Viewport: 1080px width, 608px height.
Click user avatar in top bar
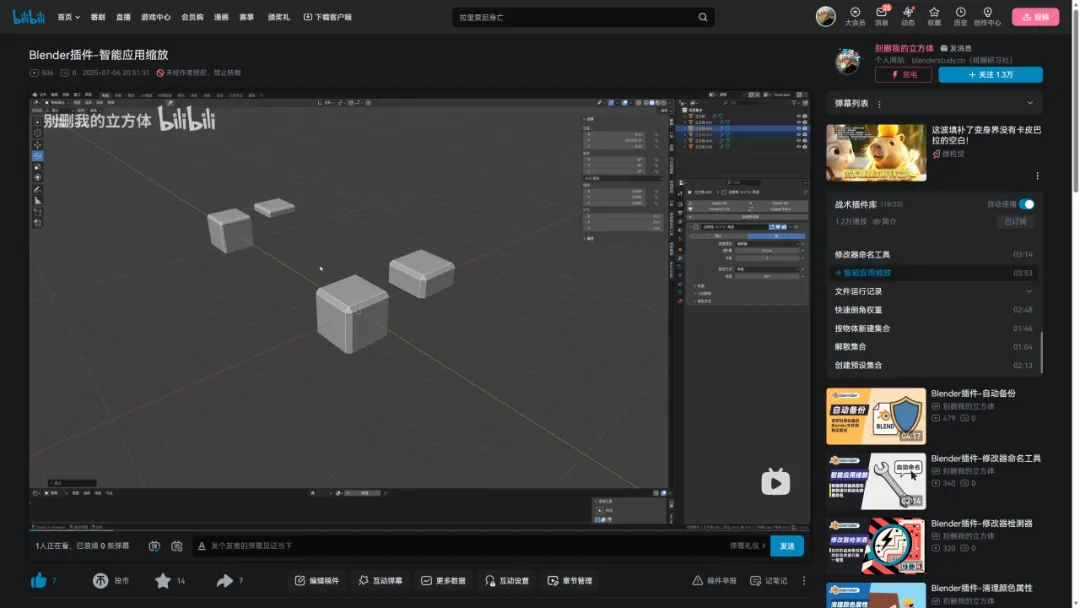point(825,16)
